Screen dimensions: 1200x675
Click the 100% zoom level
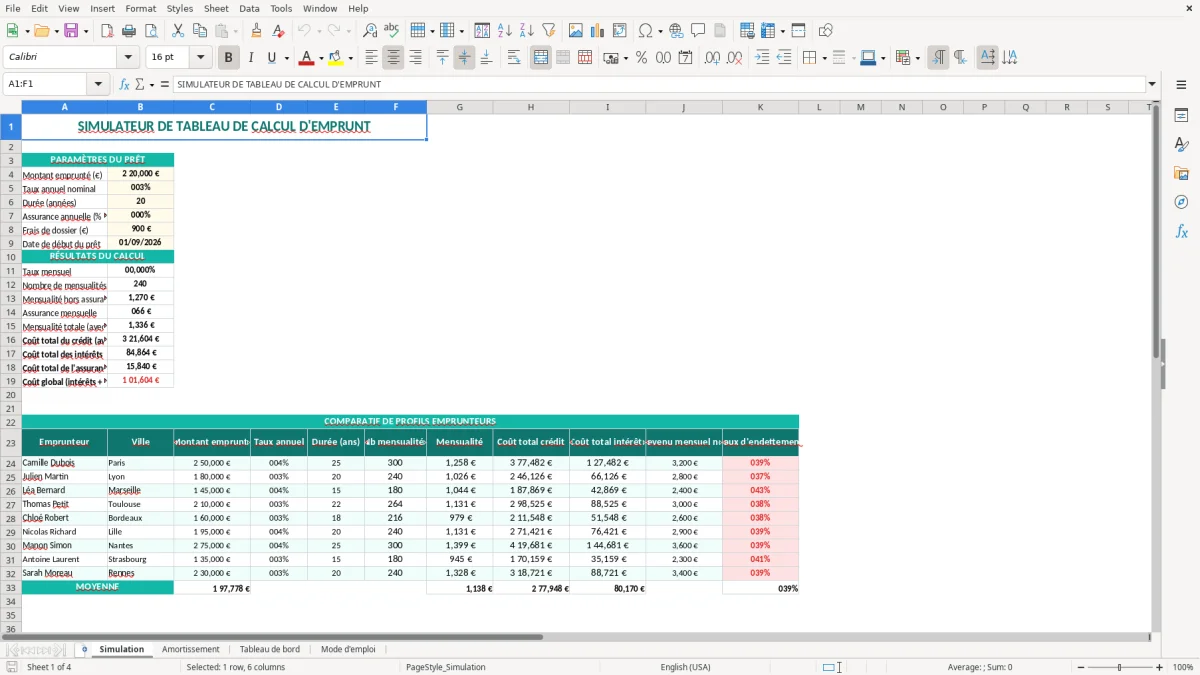(1183, 667)
